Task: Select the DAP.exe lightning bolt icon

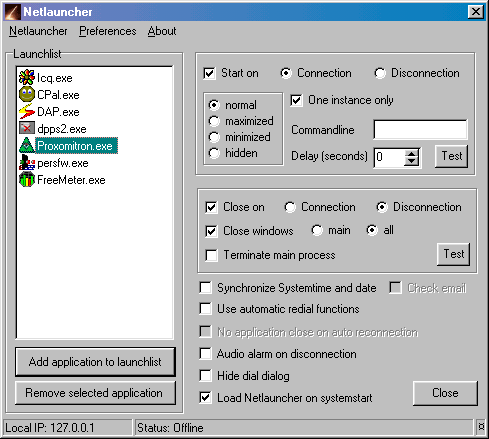Action: click(x=27, y=111)
